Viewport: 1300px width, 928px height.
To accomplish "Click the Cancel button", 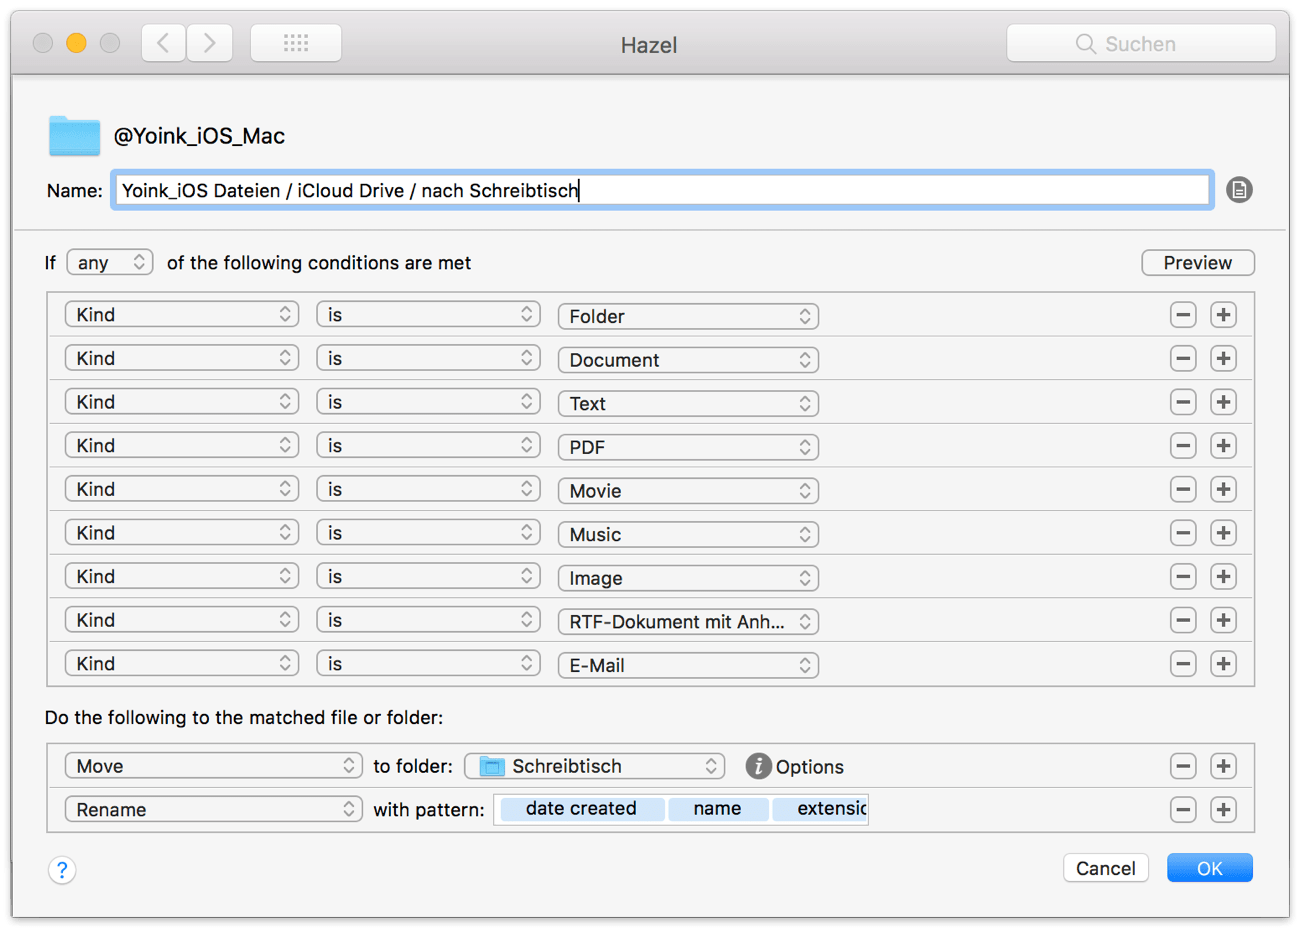I will tap(1106, 868).
